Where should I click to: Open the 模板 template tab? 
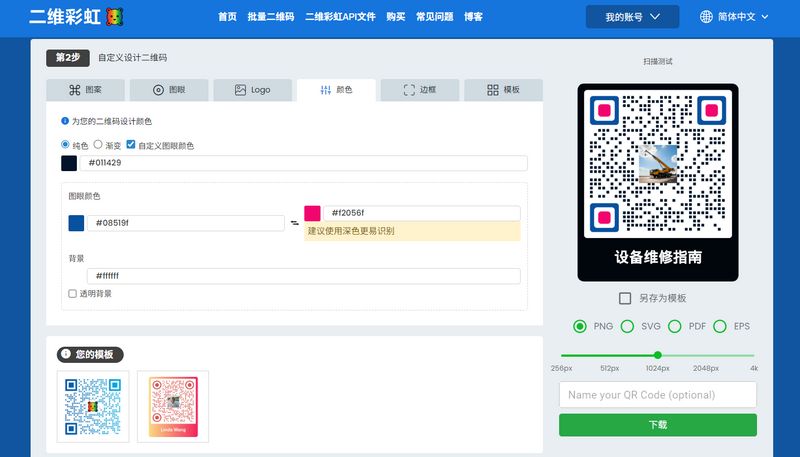coord(503,90)
